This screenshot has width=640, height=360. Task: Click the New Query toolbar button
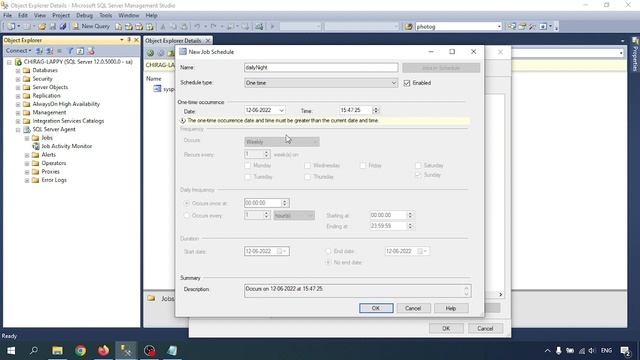point(91,26)
